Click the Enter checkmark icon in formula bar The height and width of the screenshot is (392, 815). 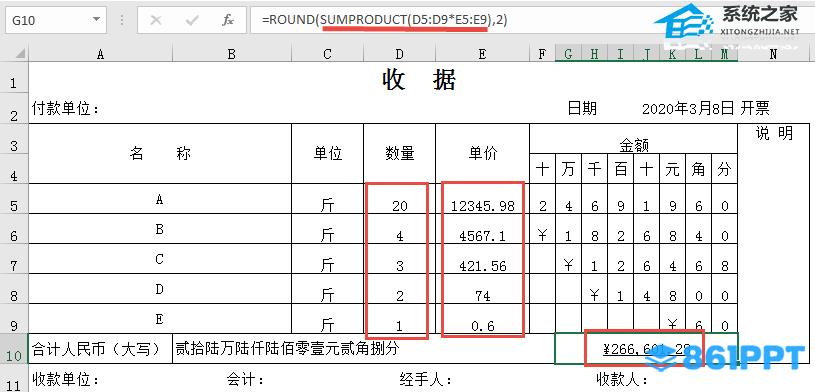(192, 20)
